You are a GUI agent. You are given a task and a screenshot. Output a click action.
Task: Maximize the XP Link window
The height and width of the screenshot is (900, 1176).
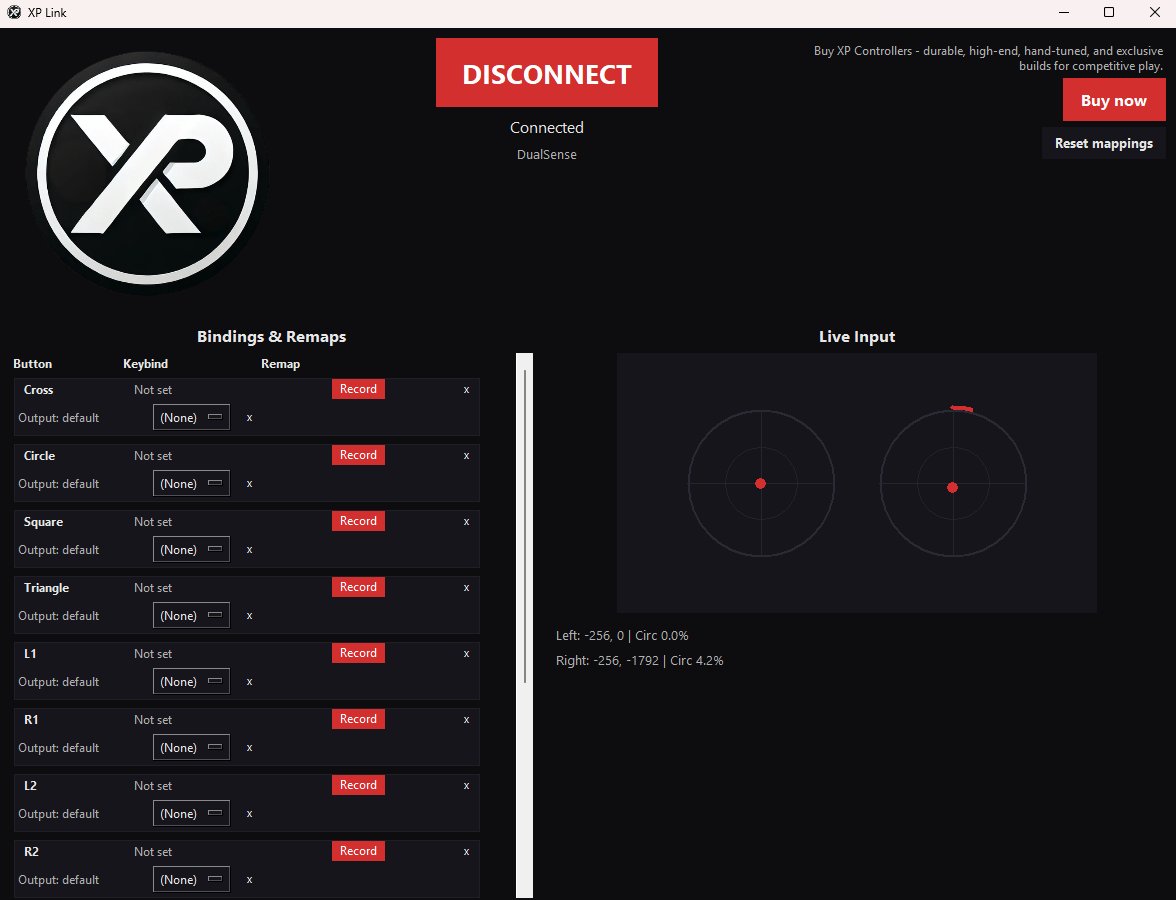pos(1108,12)
